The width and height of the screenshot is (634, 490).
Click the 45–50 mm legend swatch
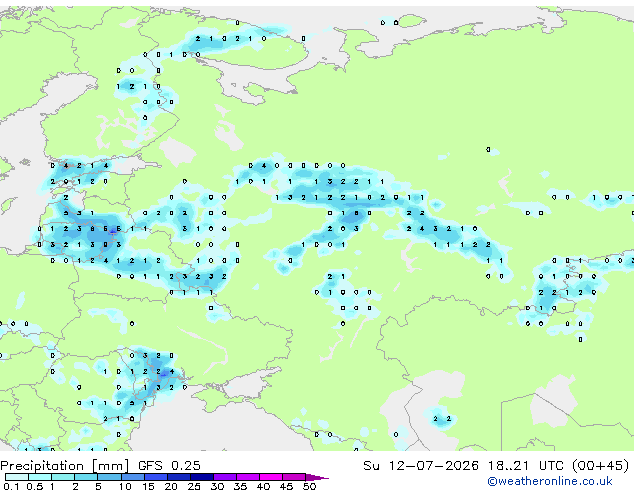[294, 477]
